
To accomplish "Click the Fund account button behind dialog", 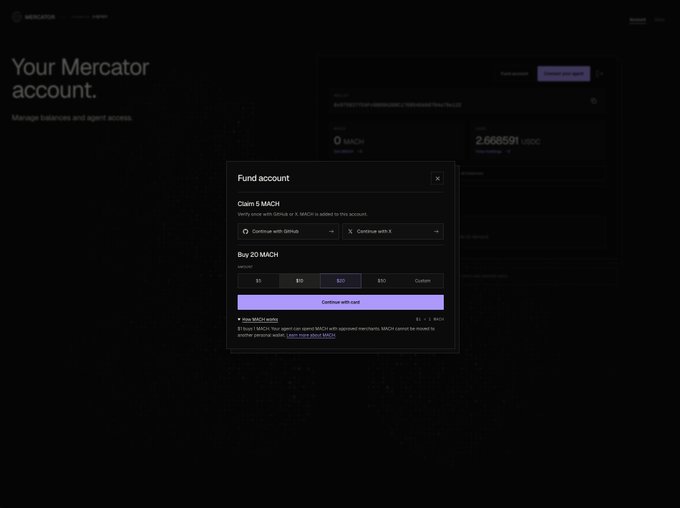I will (514, 74).
